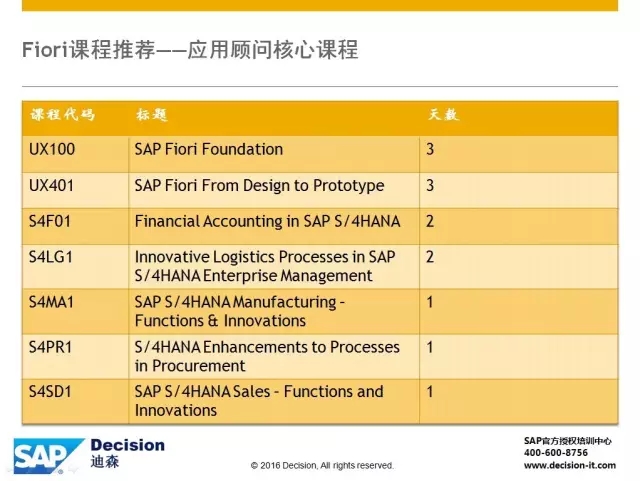The width and height of the screenshot is (640, 481).
Task: Select the S4PR1 course code
Action: coord(50,347)
